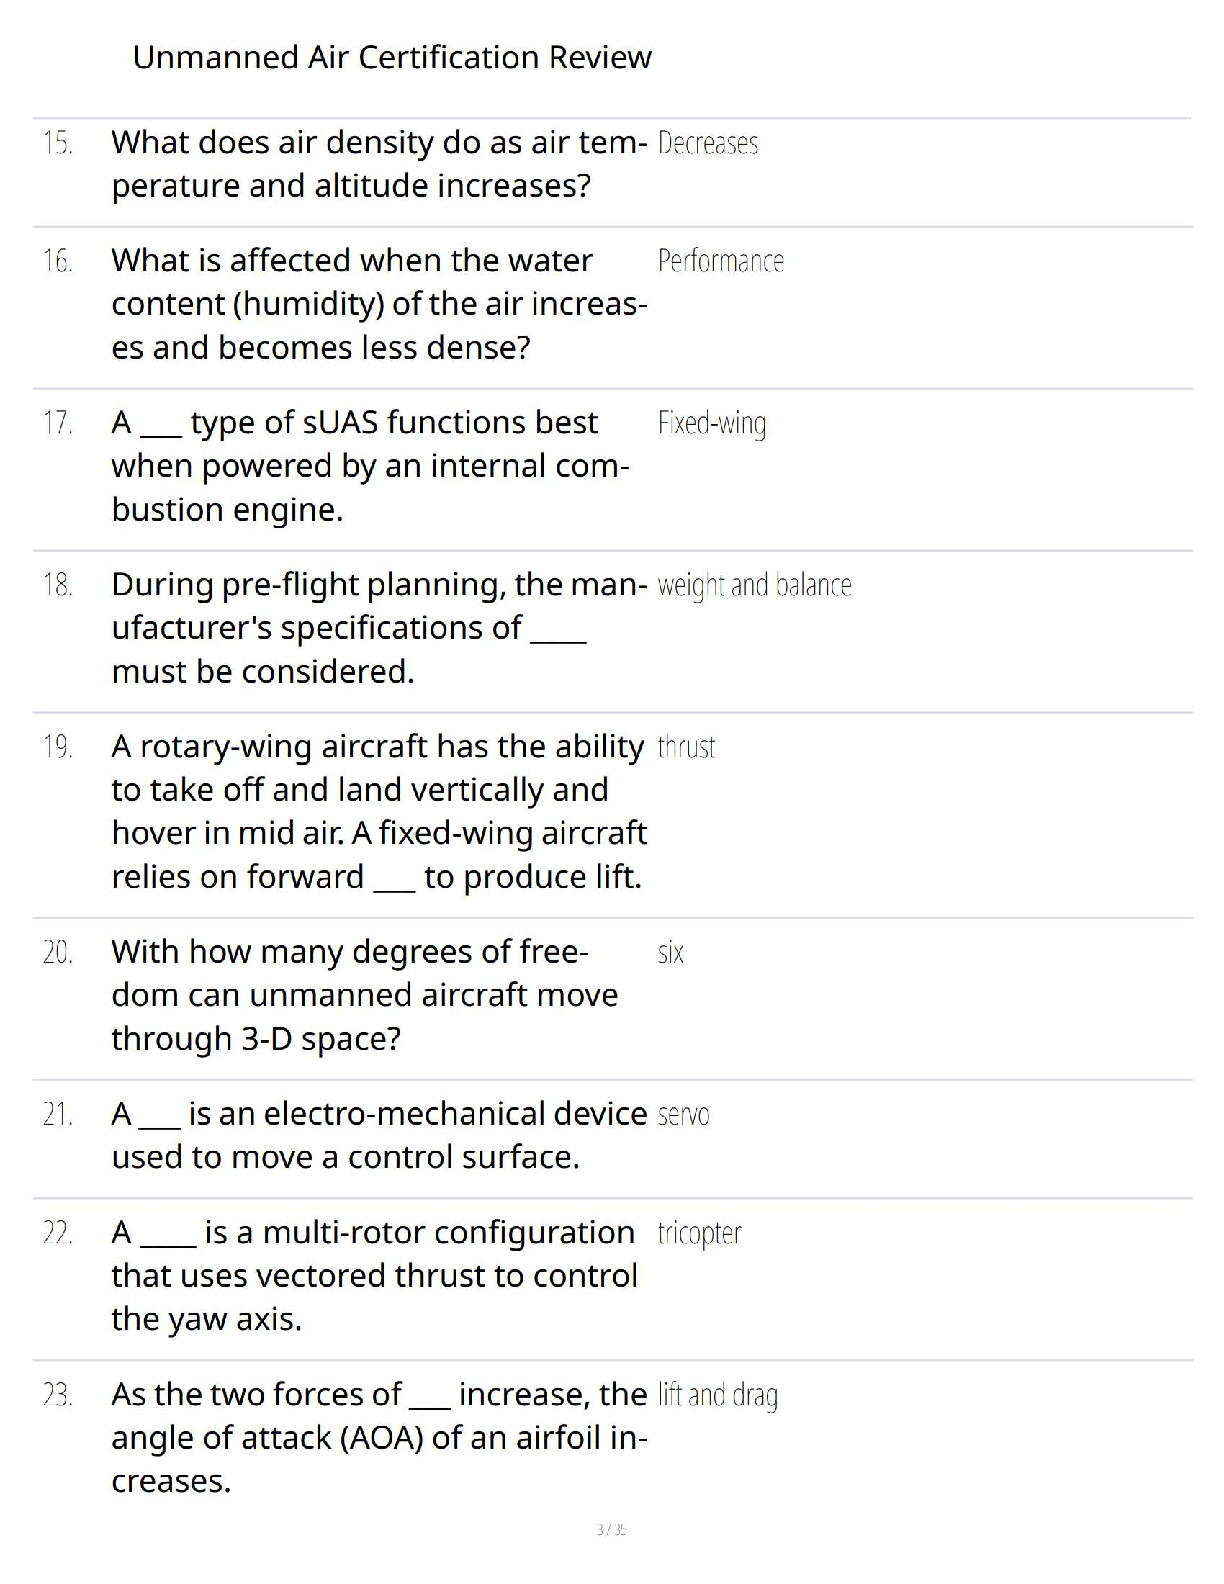Click question 18 about pre-flight planning
The image size is (1224, 1584).
(x=379, y=628)
